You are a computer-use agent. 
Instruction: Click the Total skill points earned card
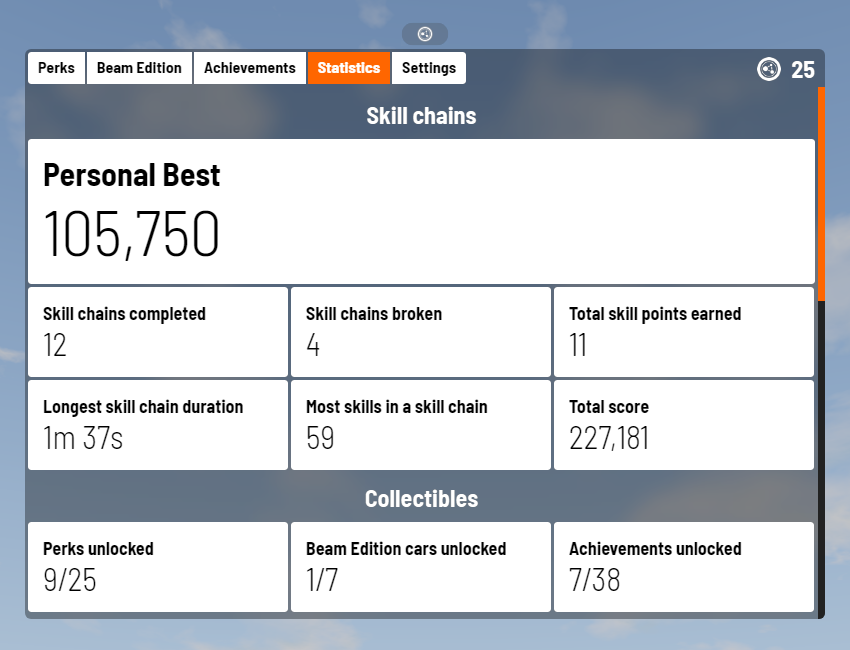click(684, 332)
